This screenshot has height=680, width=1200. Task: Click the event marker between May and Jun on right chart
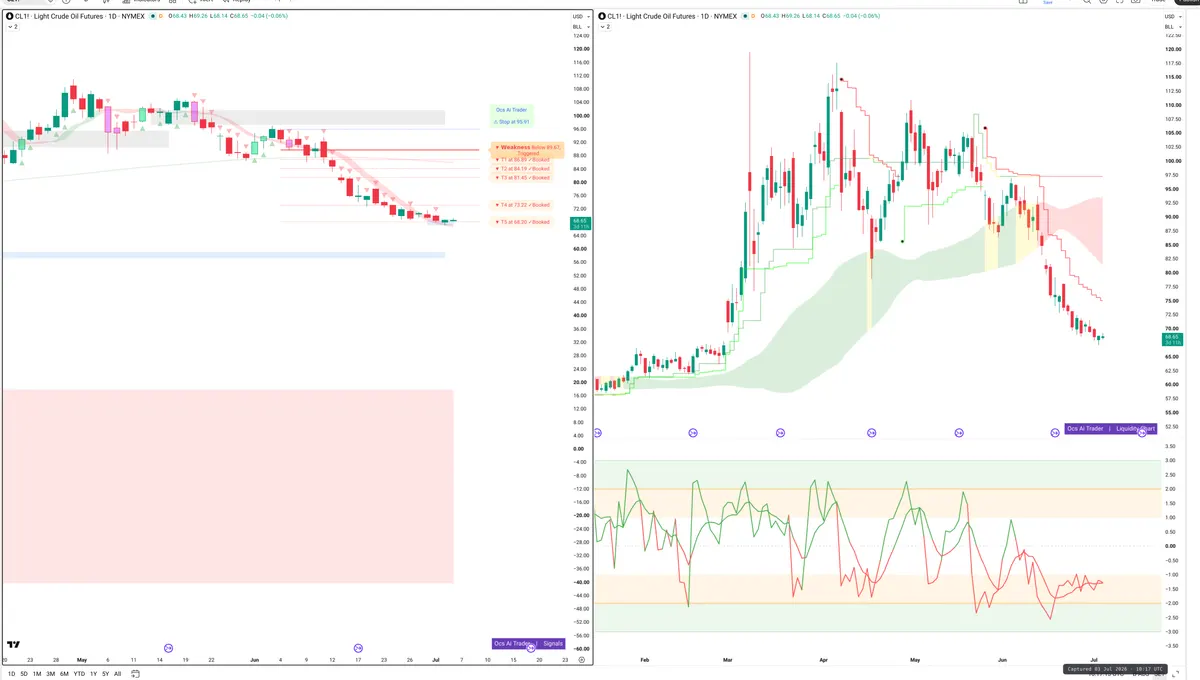pos(959,433)
